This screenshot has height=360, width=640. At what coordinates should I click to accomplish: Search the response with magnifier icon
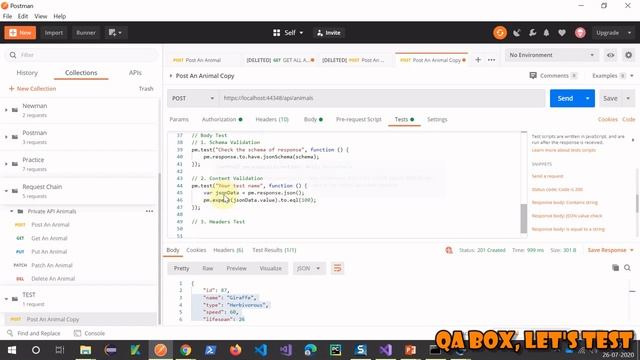coord(627,268)
